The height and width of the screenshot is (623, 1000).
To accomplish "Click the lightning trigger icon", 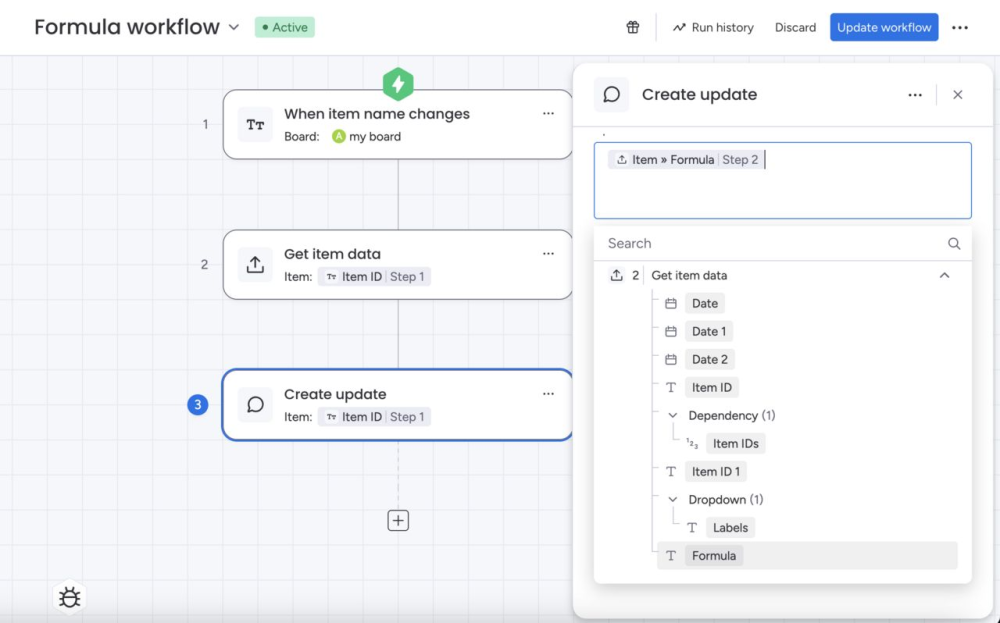I will tap(398, 84).
